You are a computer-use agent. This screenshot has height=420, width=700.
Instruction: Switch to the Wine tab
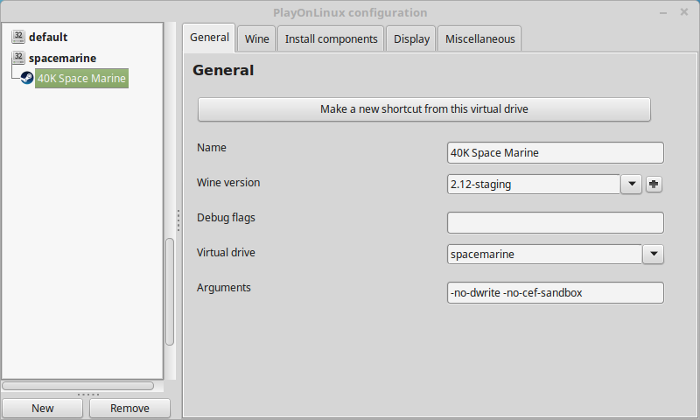point(257,39)
